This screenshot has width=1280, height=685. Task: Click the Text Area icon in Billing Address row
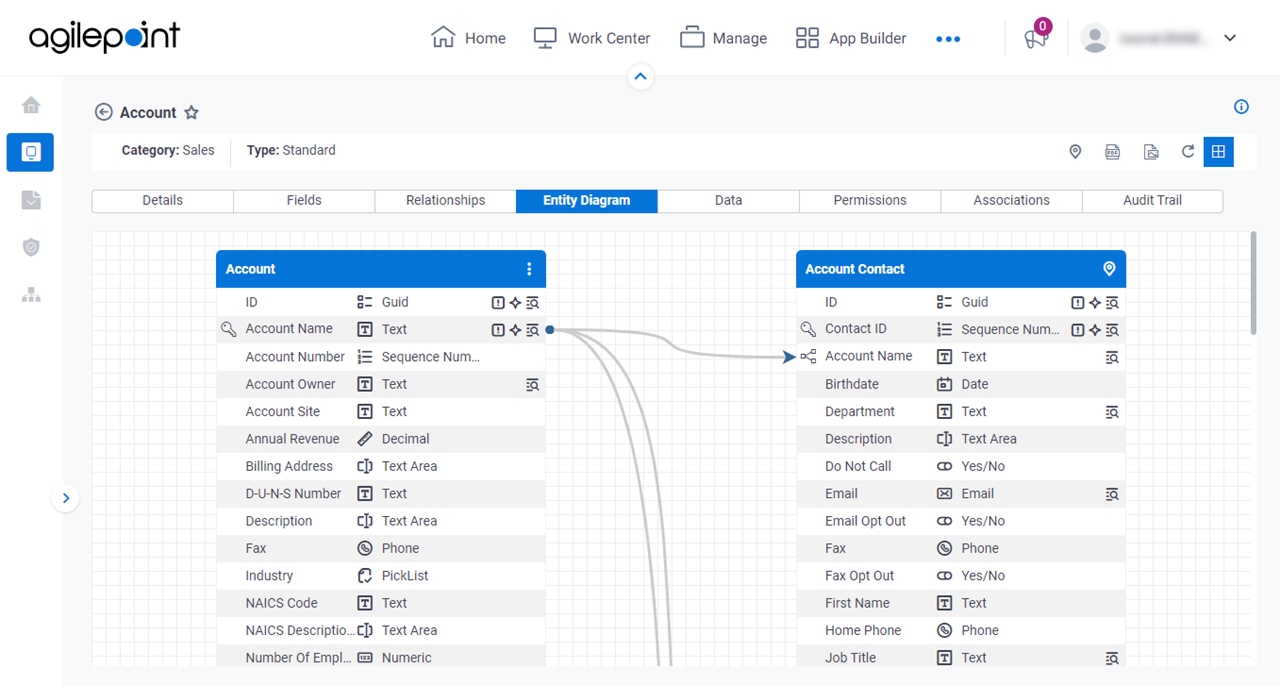tap(365, 466)
